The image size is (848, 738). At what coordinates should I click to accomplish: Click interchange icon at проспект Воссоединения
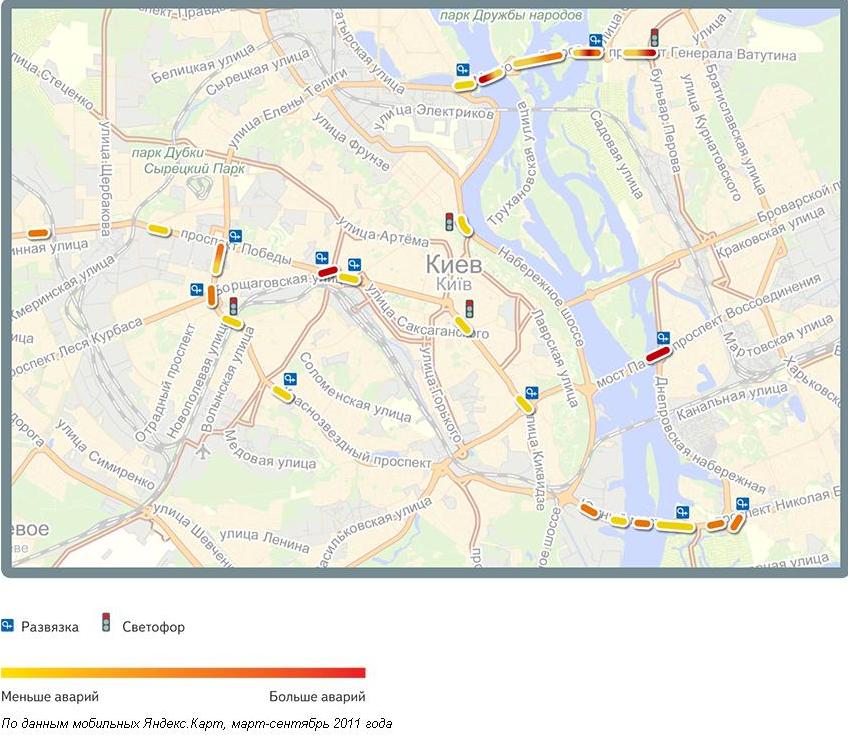click(664, 338)
